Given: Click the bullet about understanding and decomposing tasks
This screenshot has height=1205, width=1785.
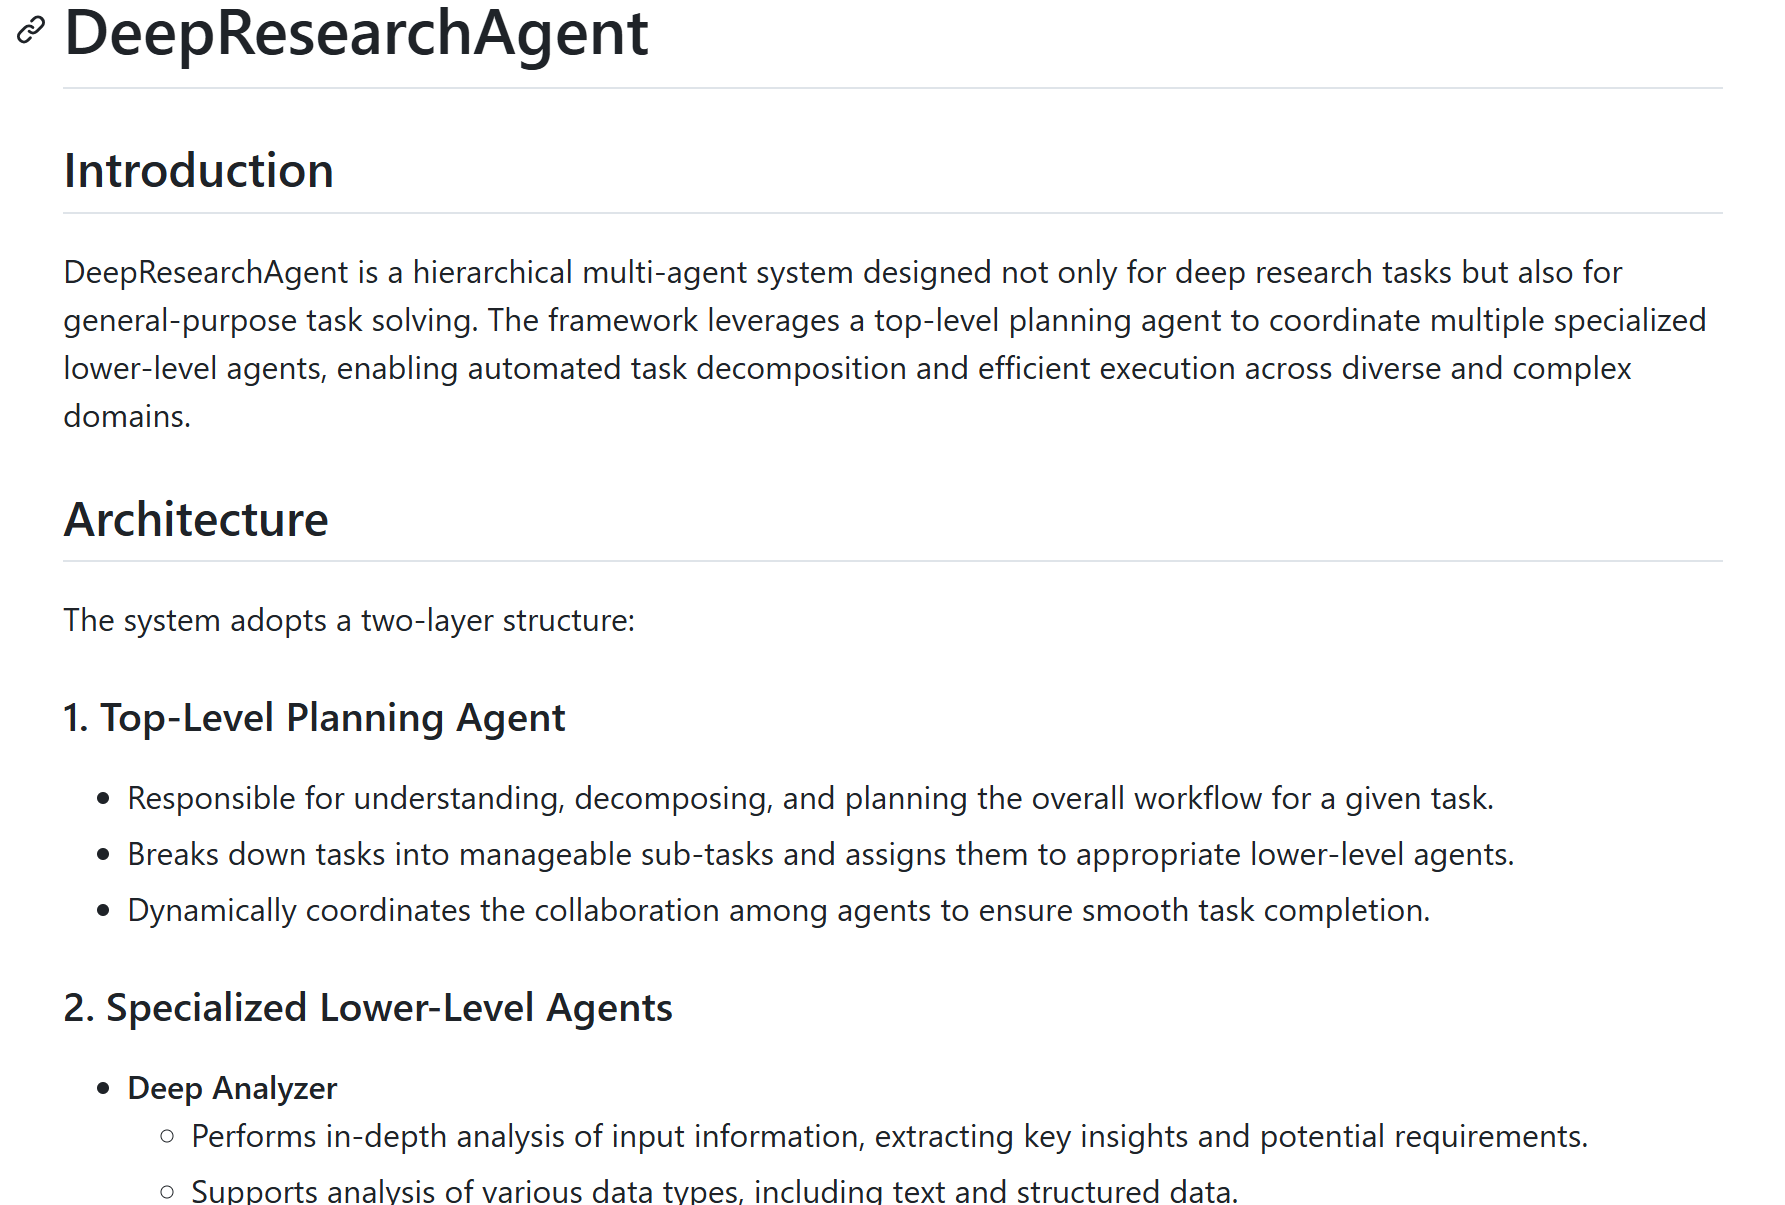Looking at the screenshot, I should click(x=810, y=799).
